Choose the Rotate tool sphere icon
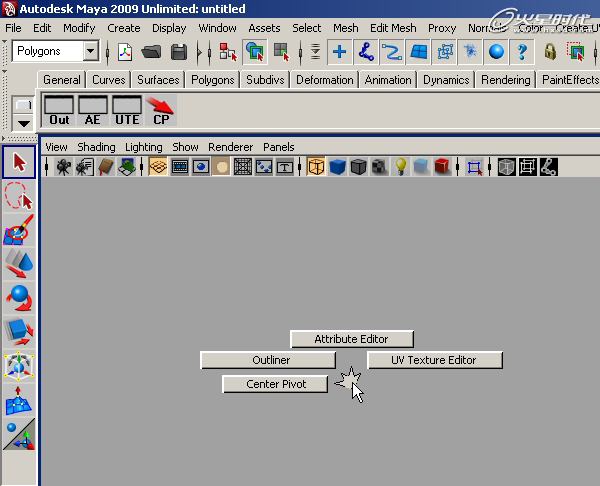This screenshot has width=600, height=486. [19, 298]
